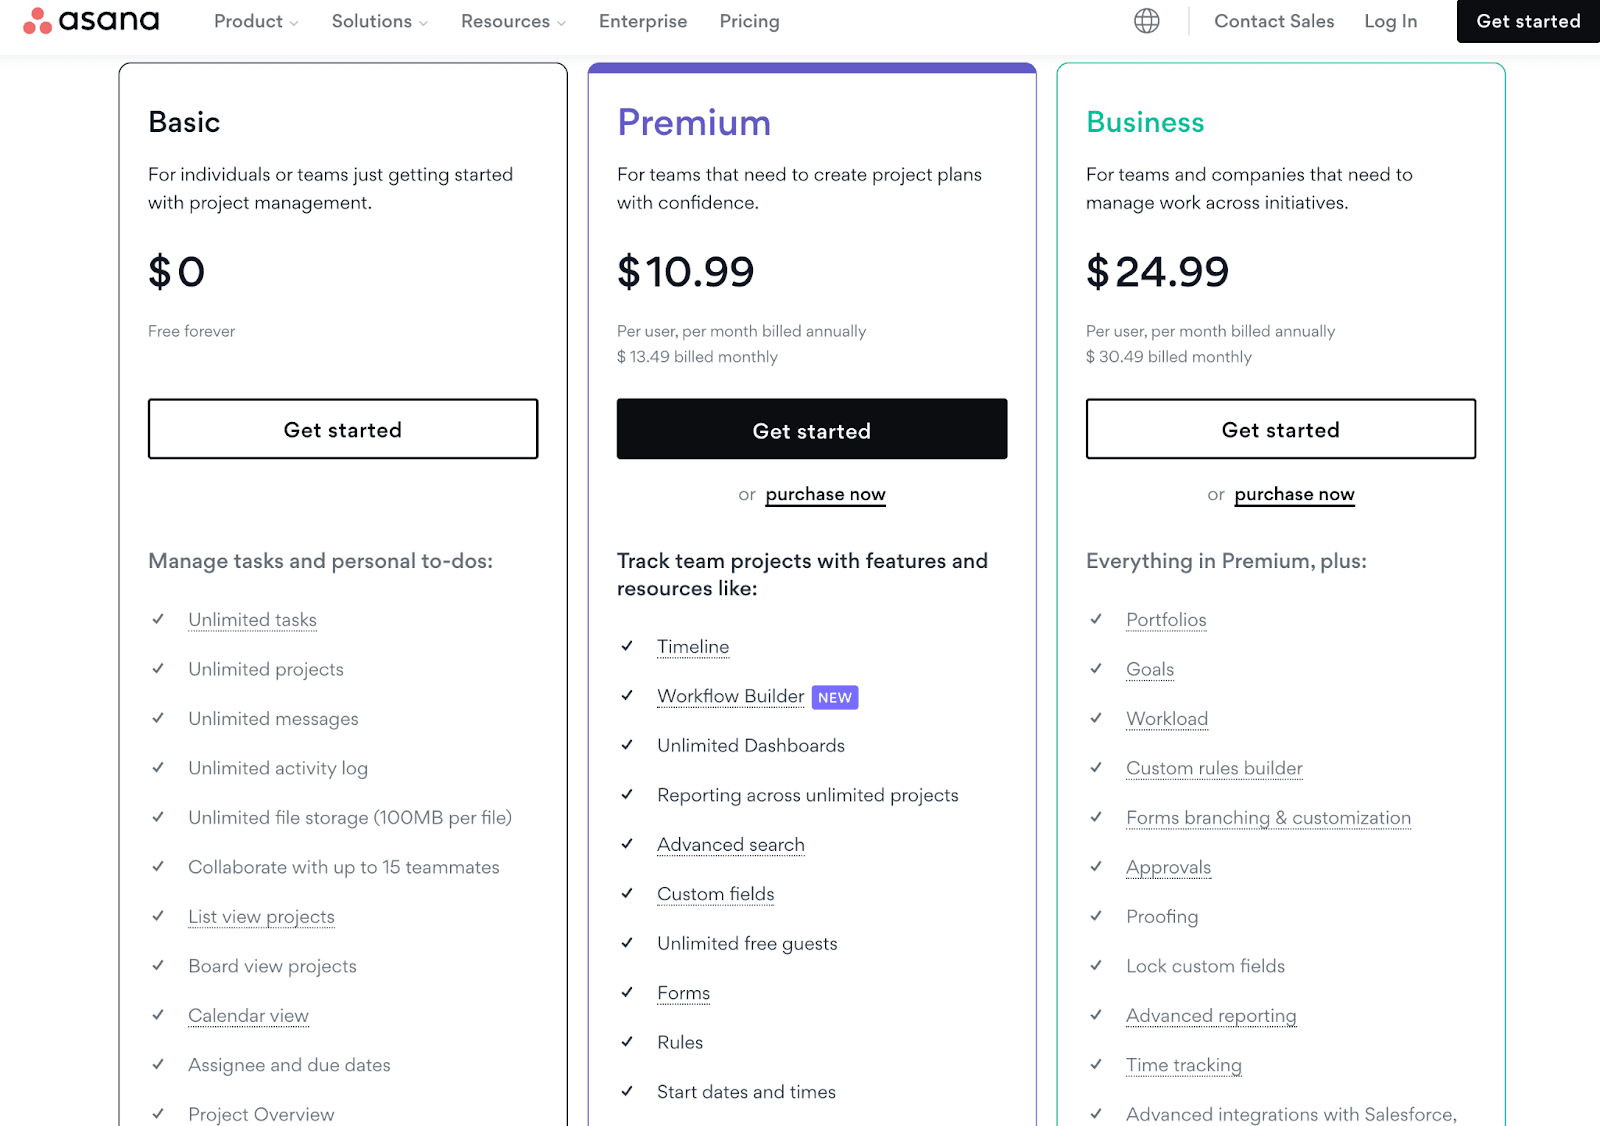This screenshot has width=1600, height=1126.
Task: Click purchase now under Premium
Action: [825, 494]
